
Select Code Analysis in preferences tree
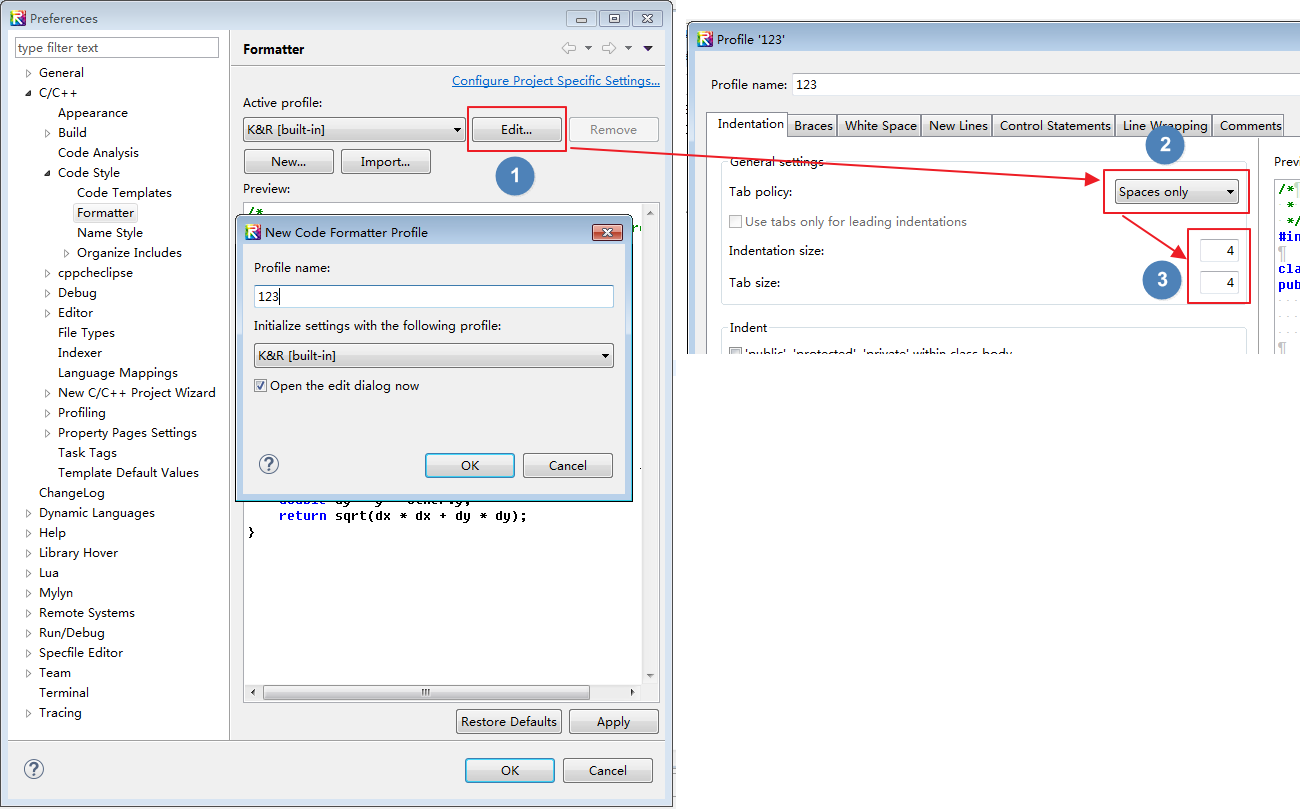tap(98, 153)
